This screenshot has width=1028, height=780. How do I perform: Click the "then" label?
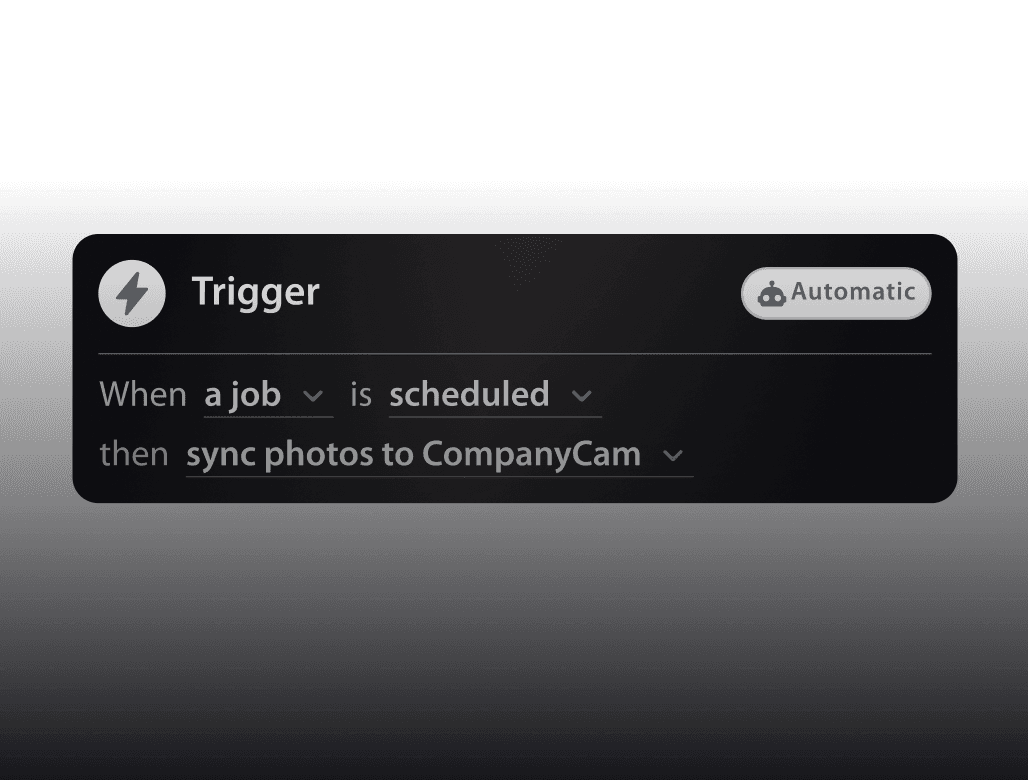click(134, 455)
